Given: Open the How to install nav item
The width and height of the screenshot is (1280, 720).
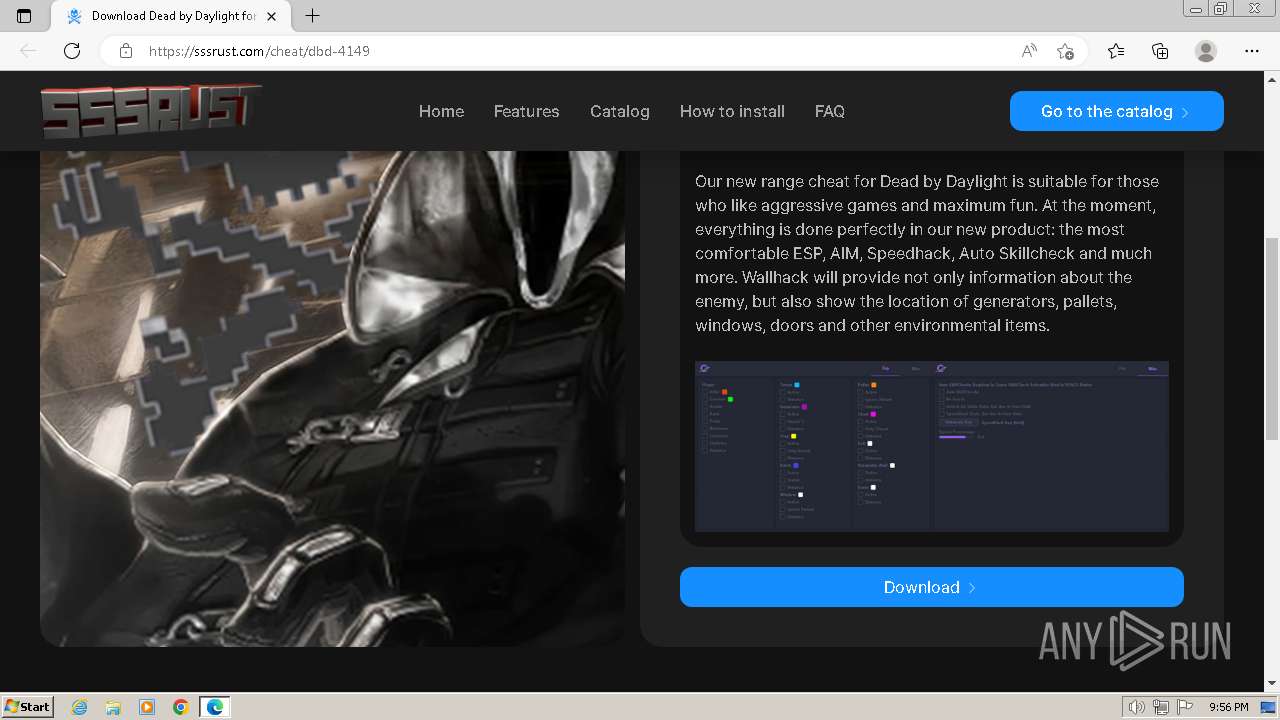Looking at the screenshot, I should [732, 111].
